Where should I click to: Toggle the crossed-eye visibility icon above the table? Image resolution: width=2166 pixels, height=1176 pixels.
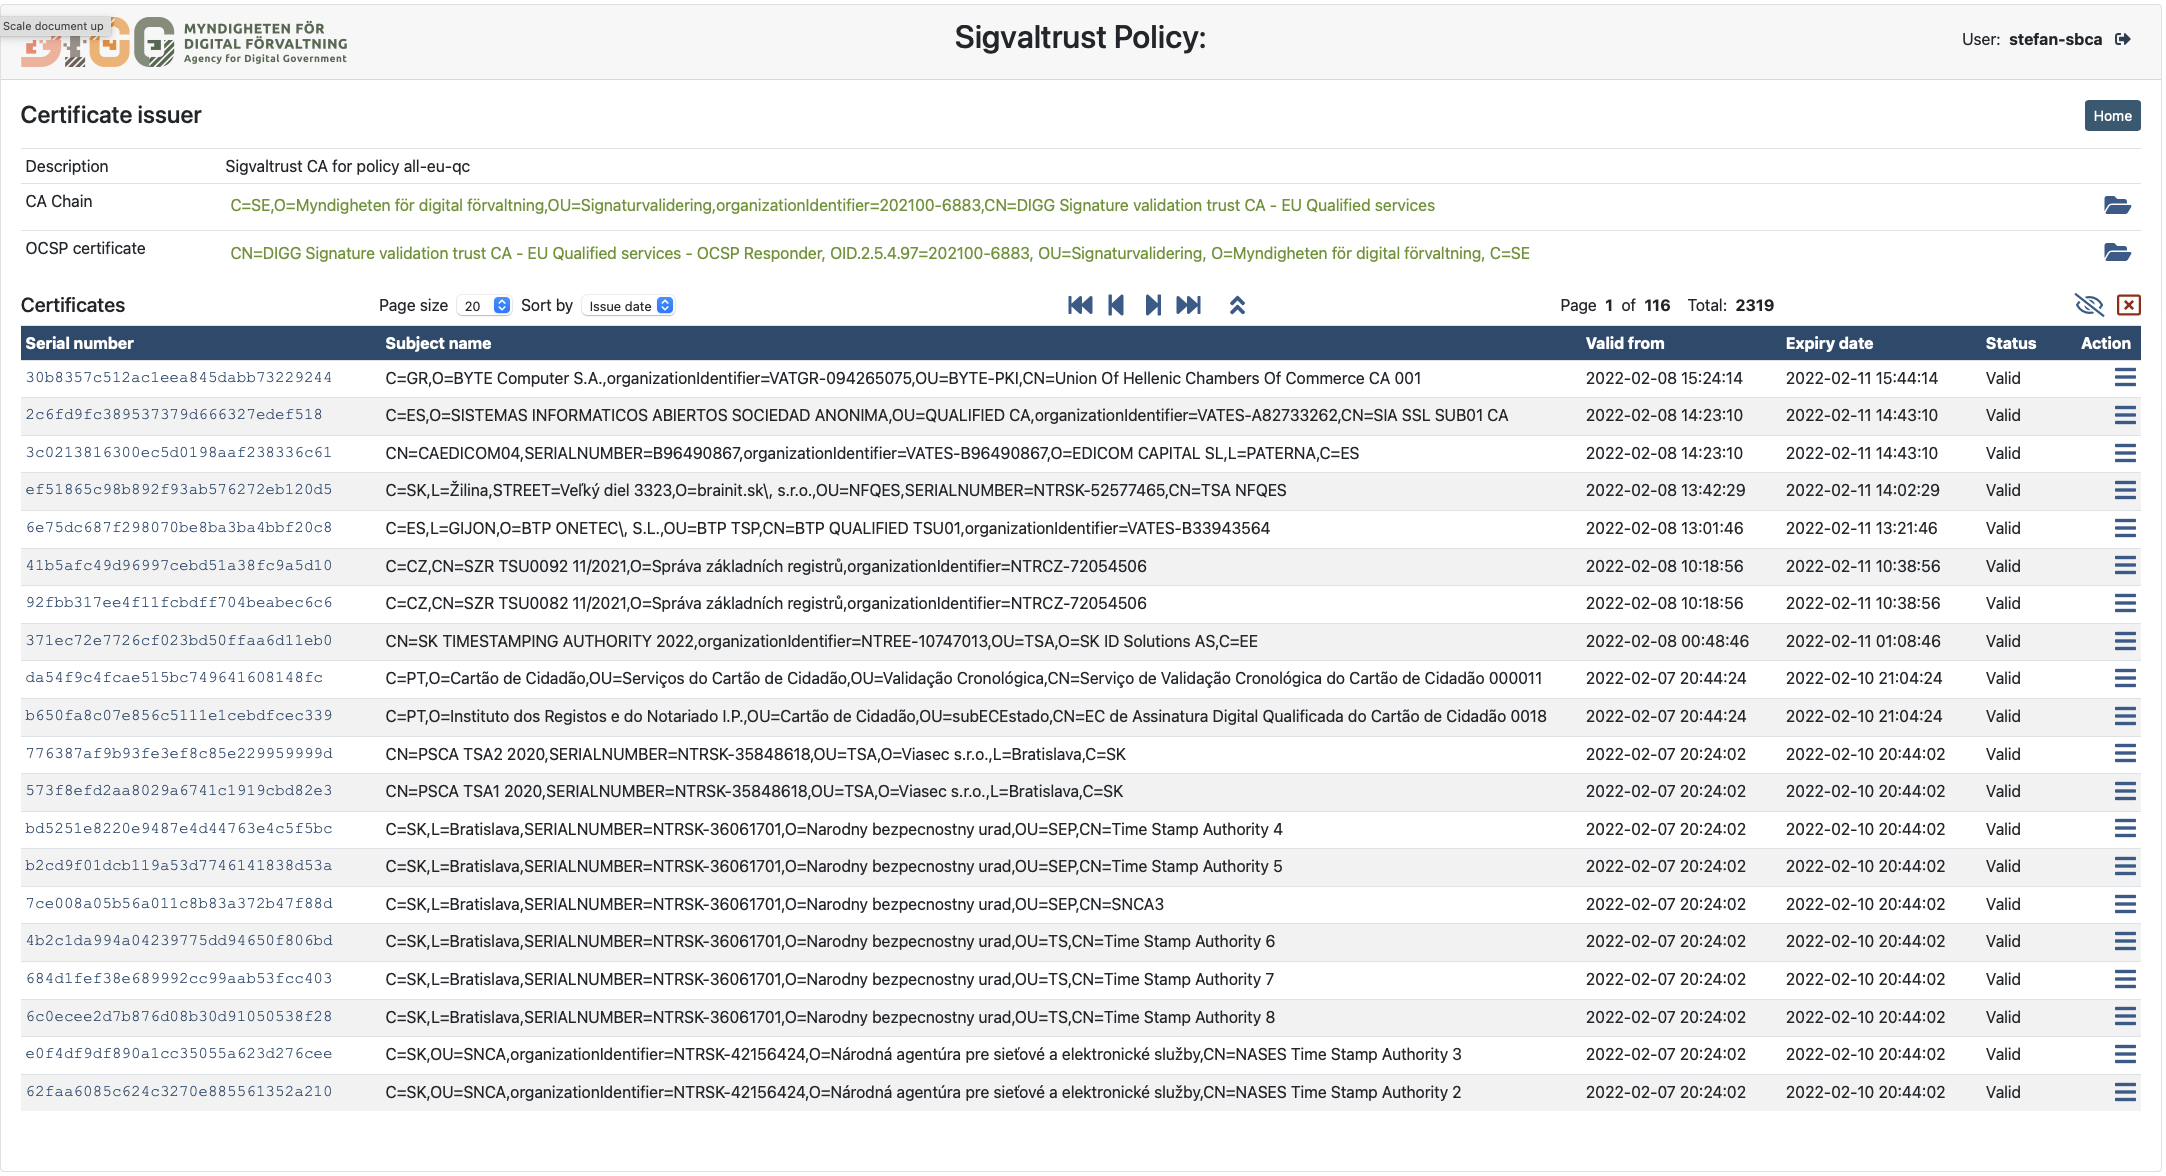click(2089, 305)
